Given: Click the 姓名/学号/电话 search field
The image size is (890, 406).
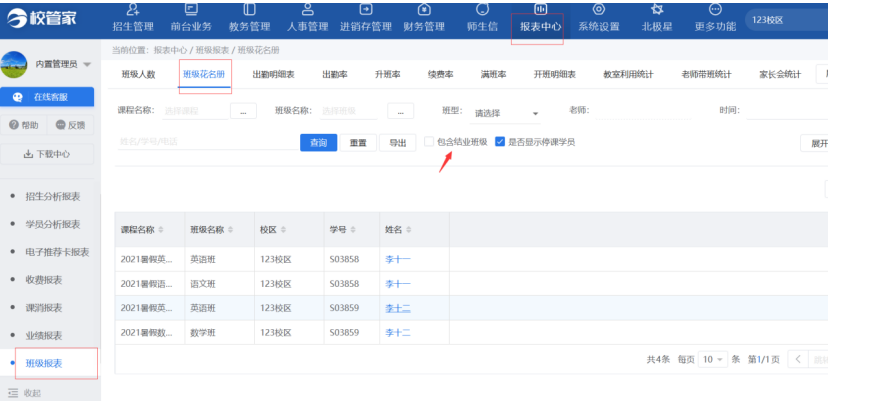Looking at the screenshot, I should click(x=207, y=142).
